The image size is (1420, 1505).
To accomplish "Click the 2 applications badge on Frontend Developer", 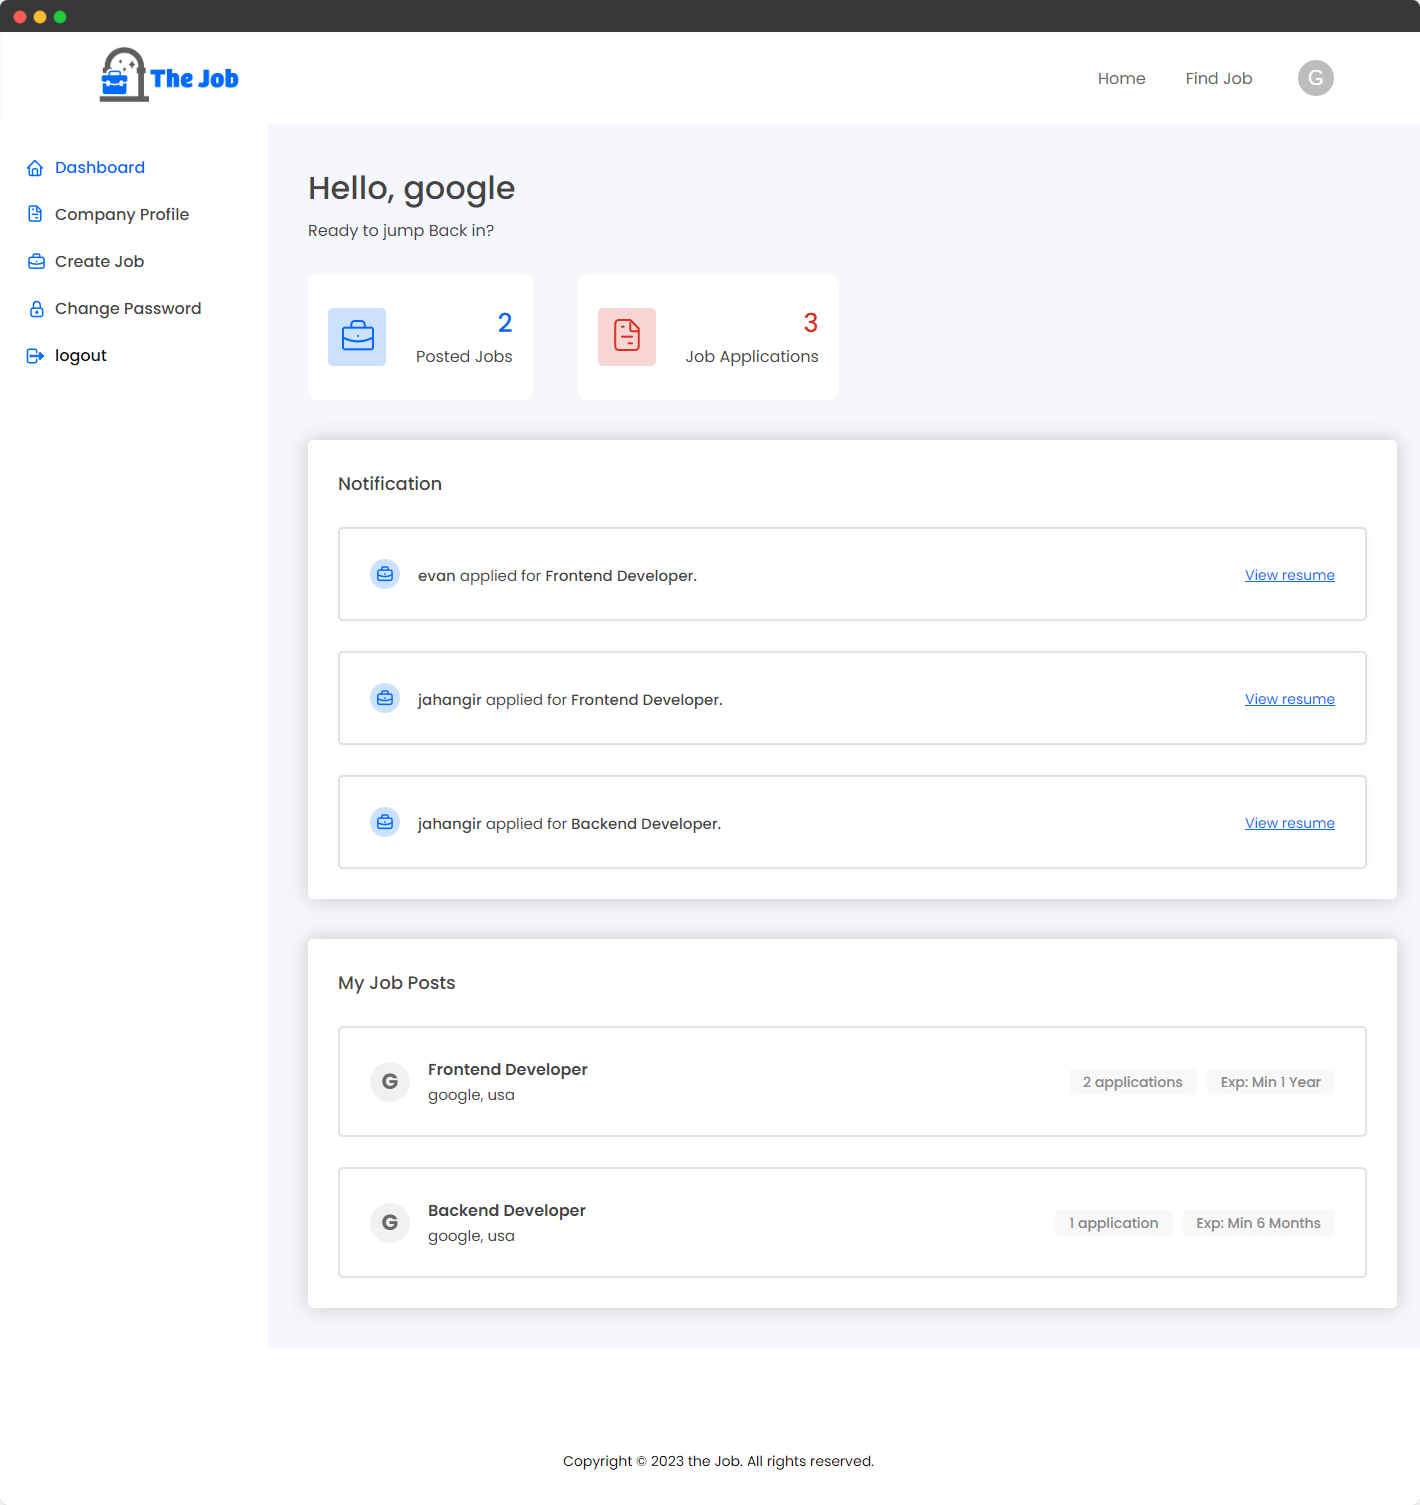I will tap(1132, 1081).
